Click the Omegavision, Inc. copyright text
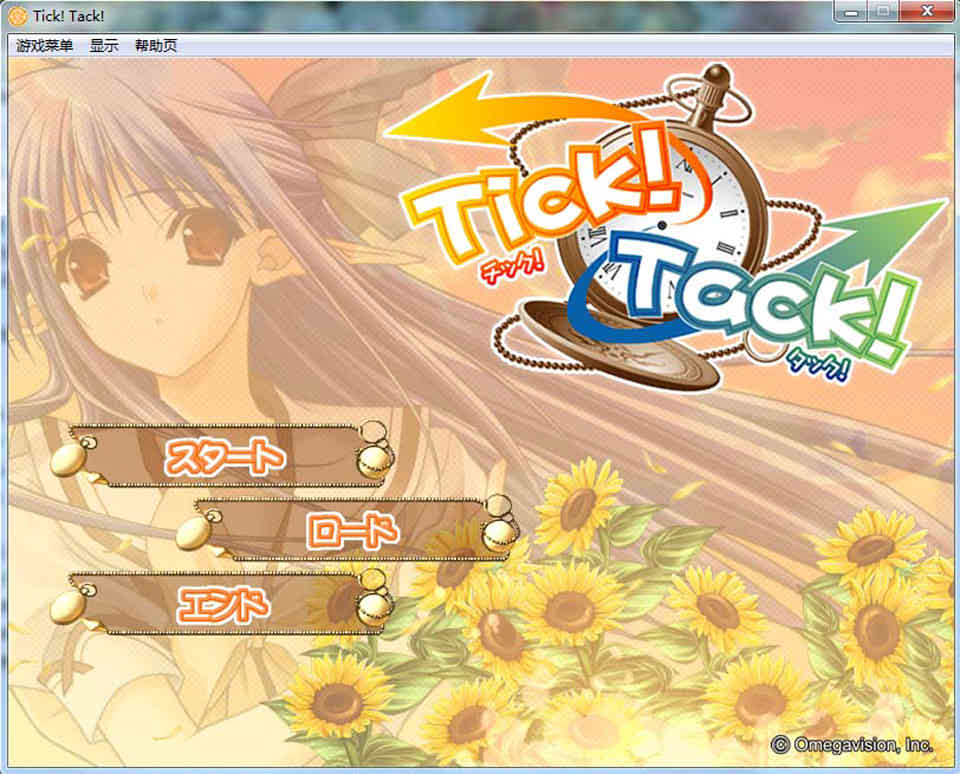This screenshot has height=774, width=960. [x=852, y=745]
